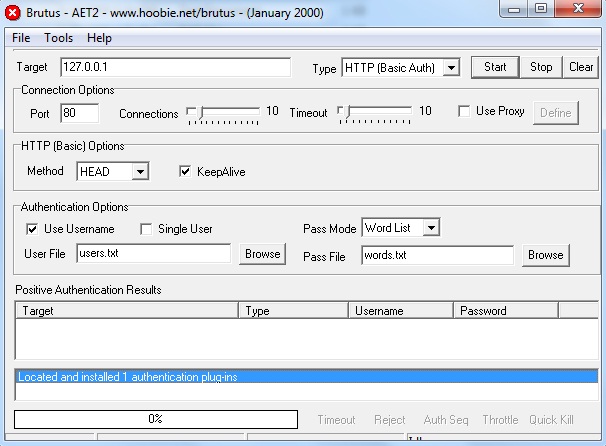Click the HEAD method combo box

tap(113, 171)
